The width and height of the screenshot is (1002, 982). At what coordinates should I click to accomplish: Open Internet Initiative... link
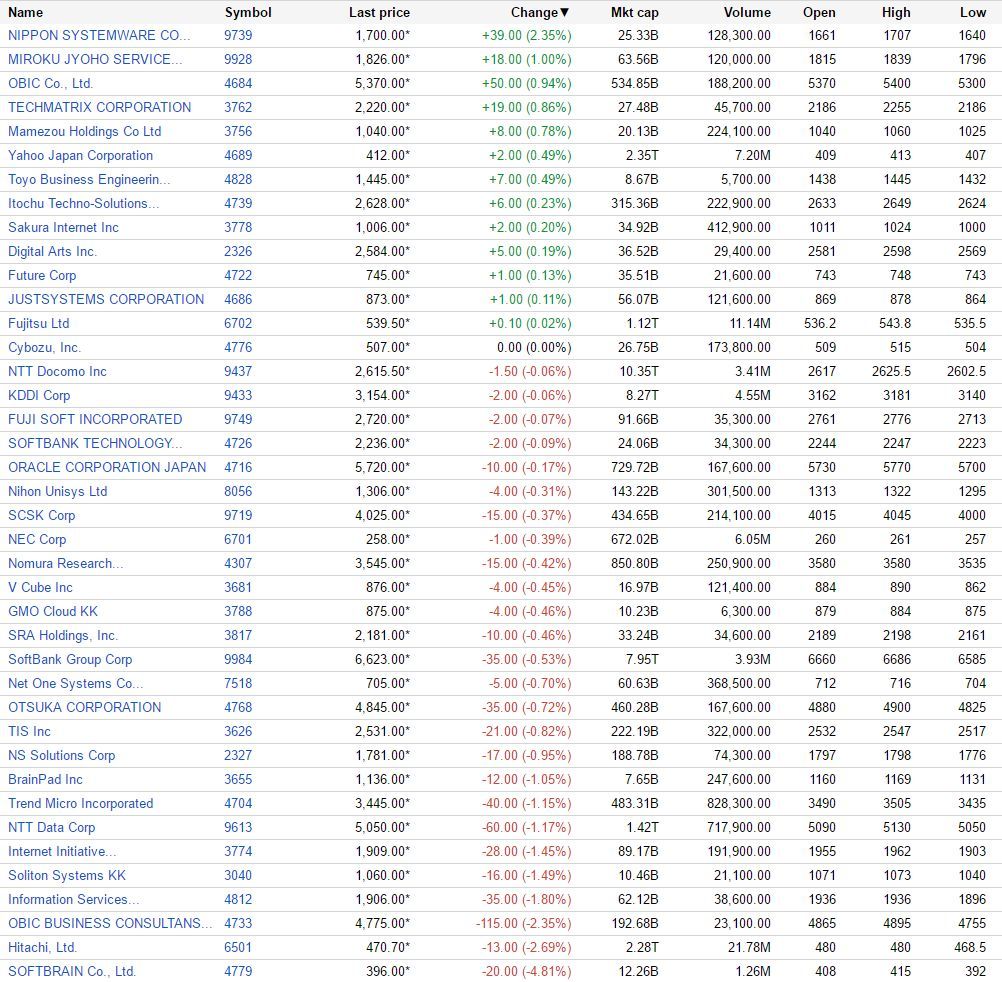click(x=63, y=852)
